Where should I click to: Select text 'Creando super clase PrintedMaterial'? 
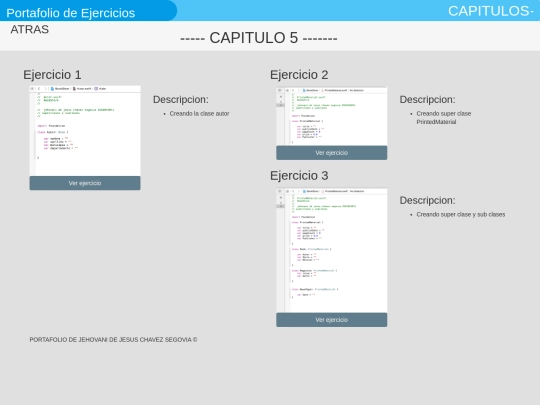[x=444, y=118]
